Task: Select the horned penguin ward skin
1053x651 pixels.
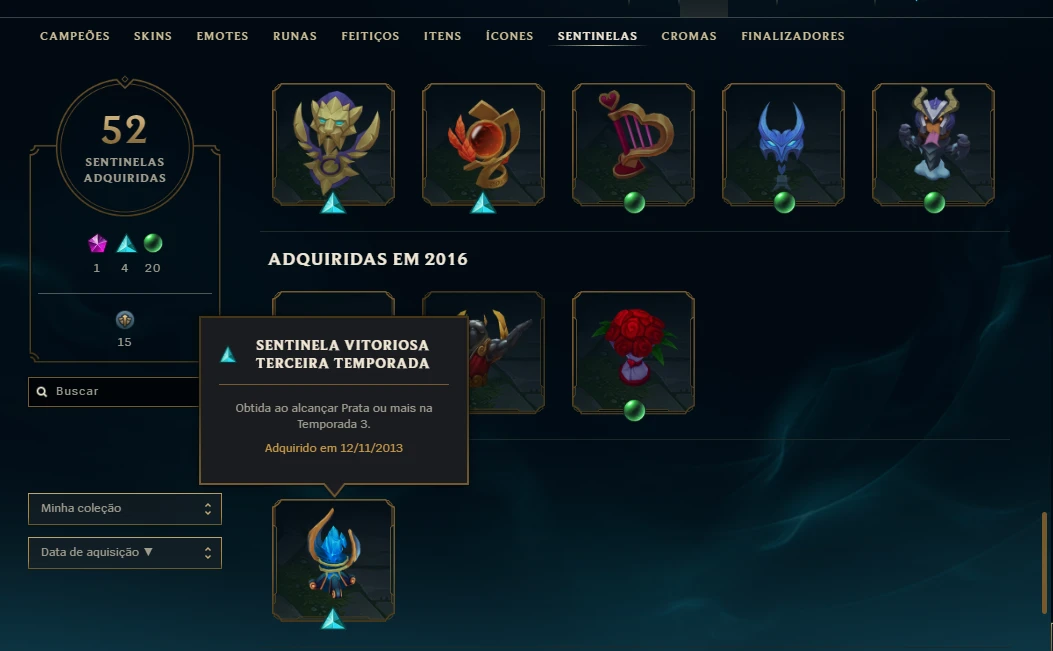Action: 933,144
